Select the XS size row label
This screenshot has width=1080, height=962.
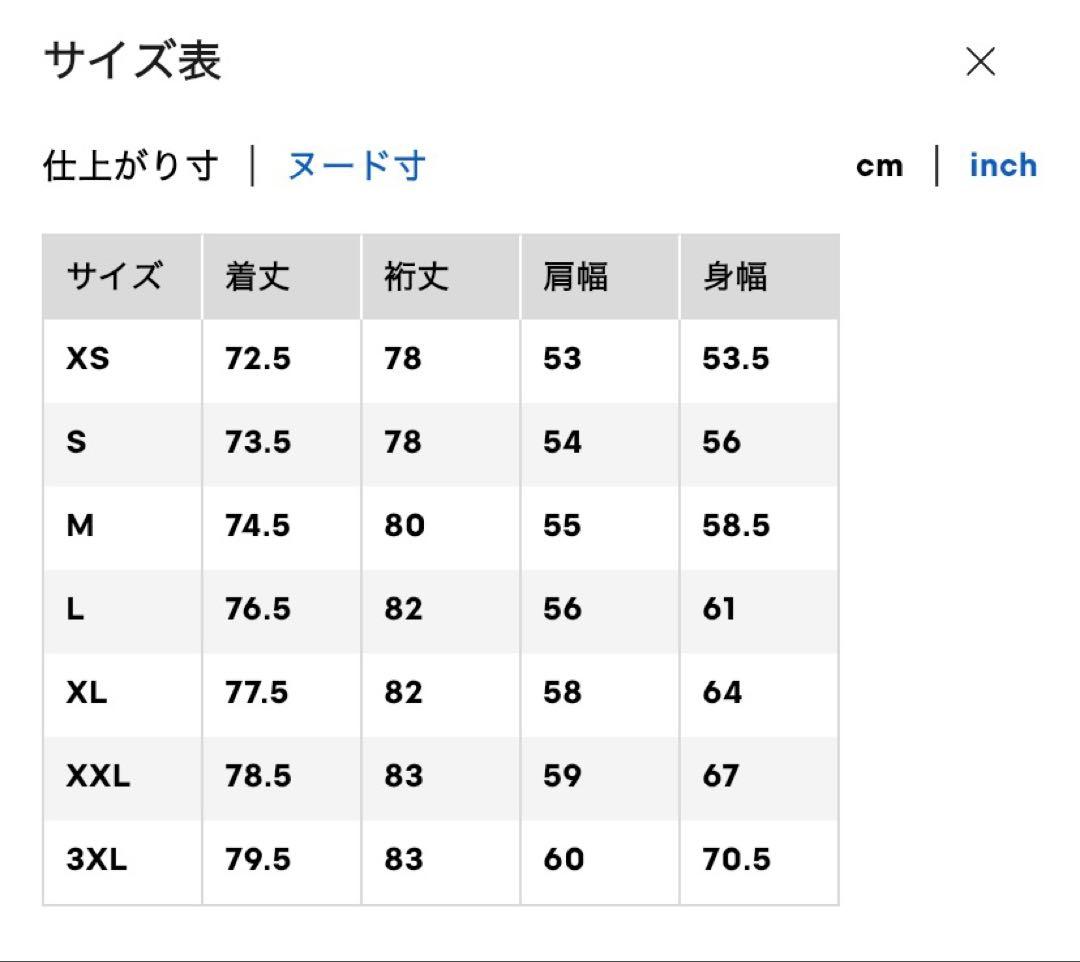click(87, 359)
